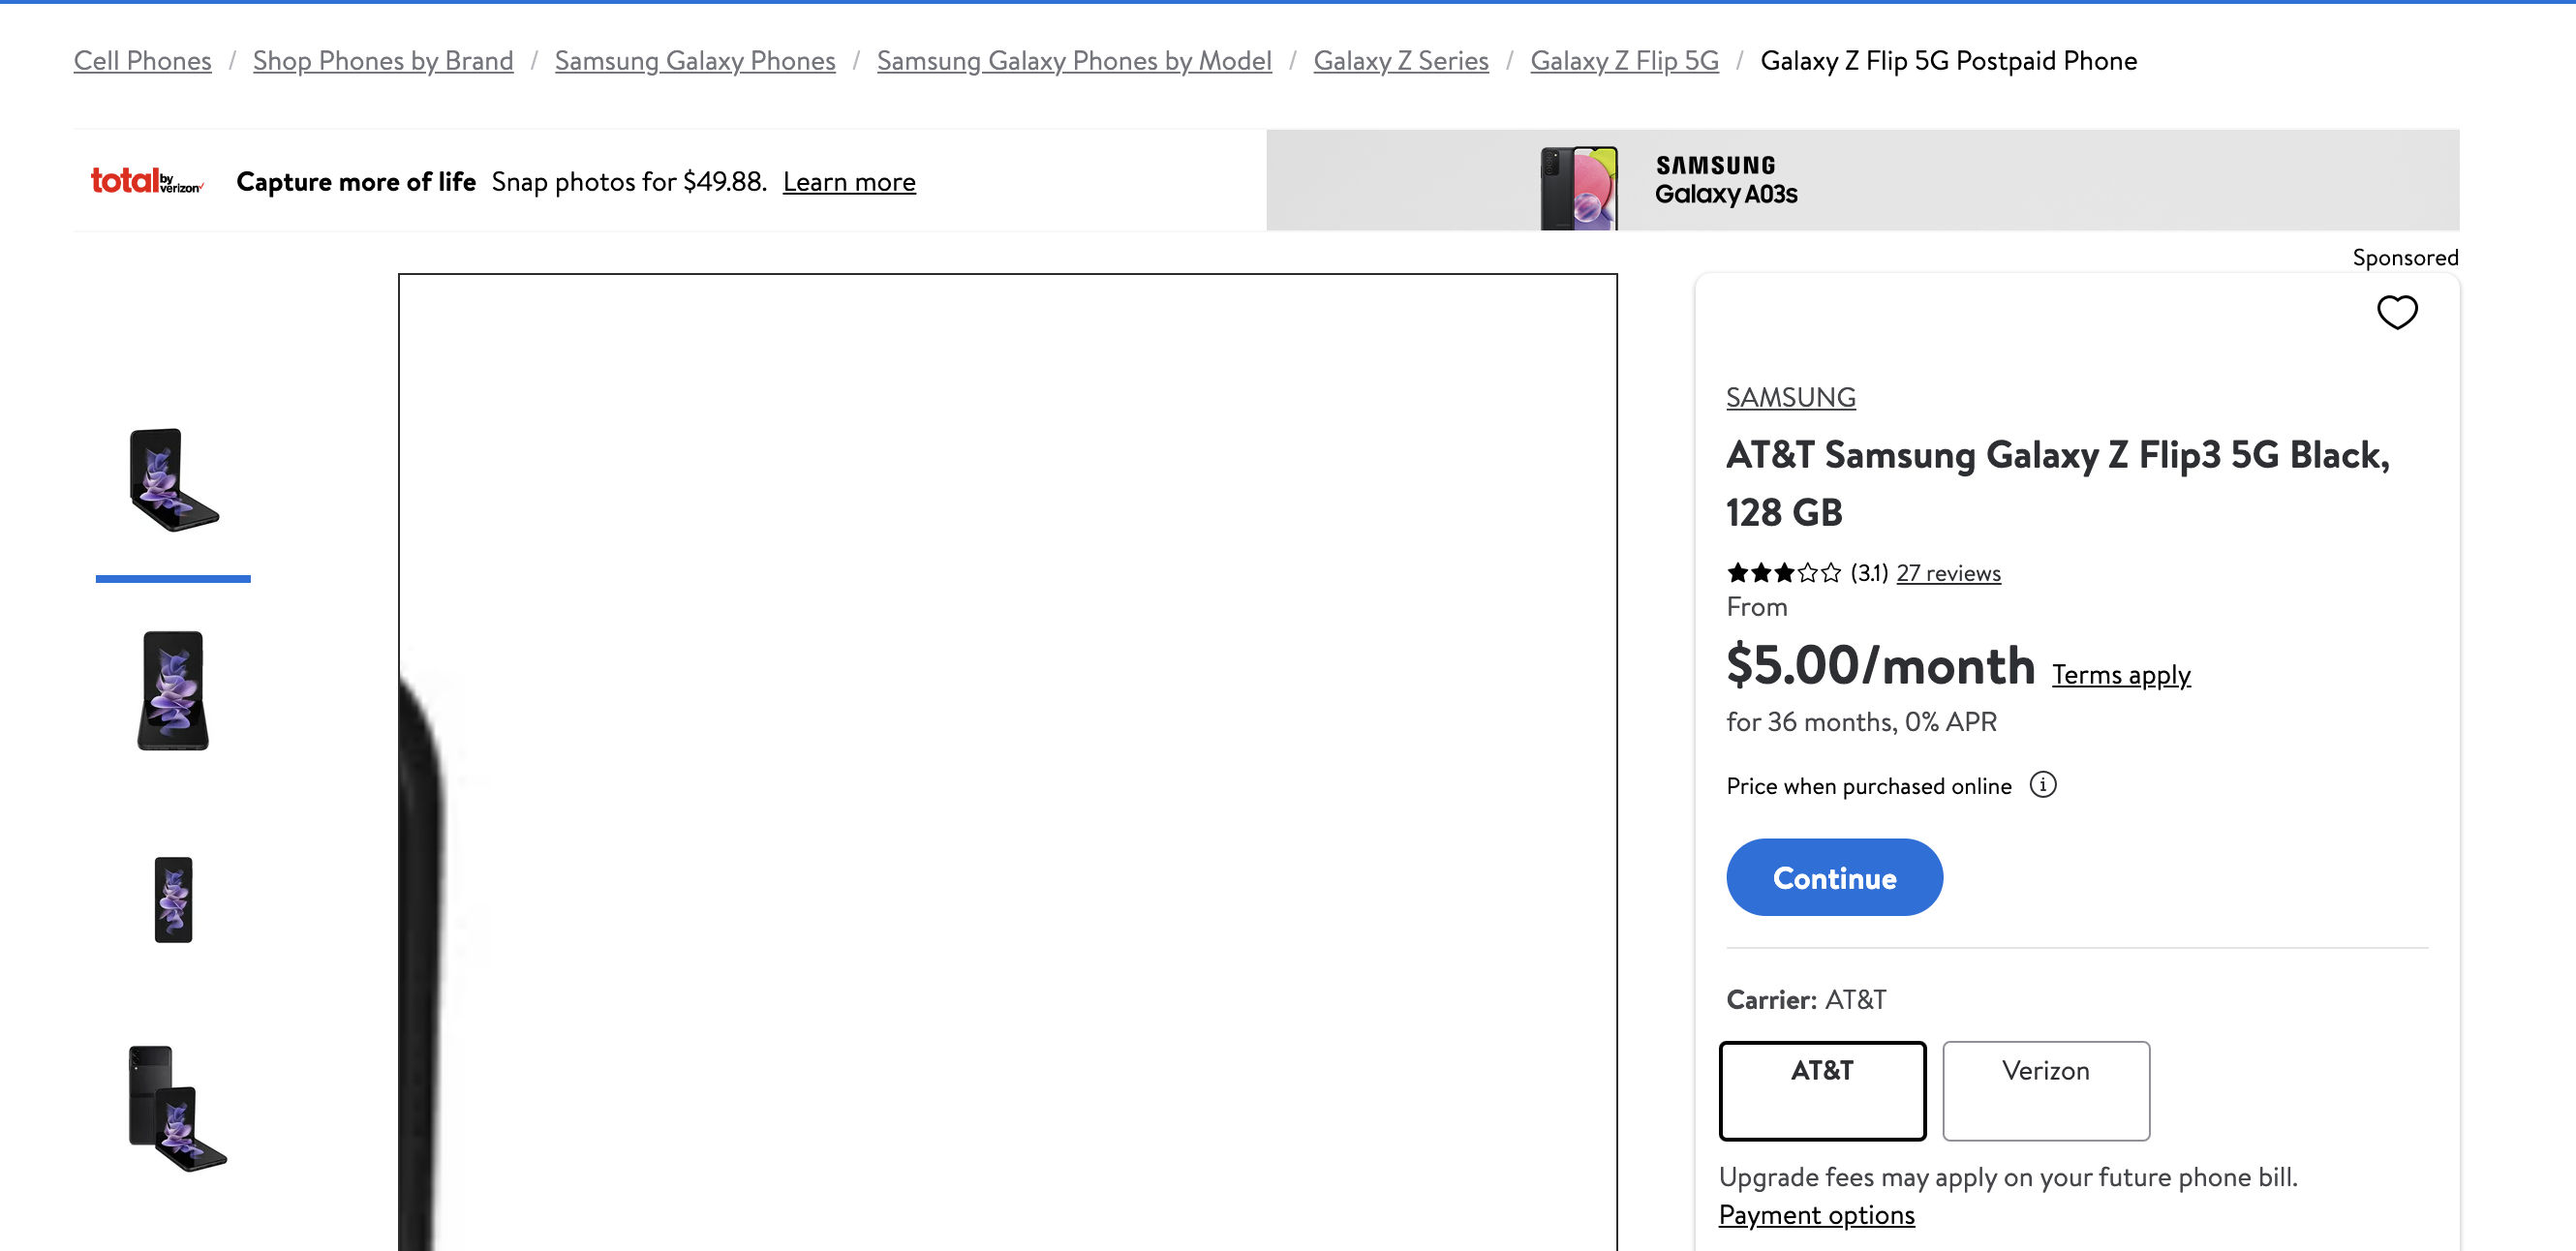The height and width of the screenshot is (1251, 2576).
Task: Go to Galaxy Z Series breadcrumb
Action: [1400, 61]
